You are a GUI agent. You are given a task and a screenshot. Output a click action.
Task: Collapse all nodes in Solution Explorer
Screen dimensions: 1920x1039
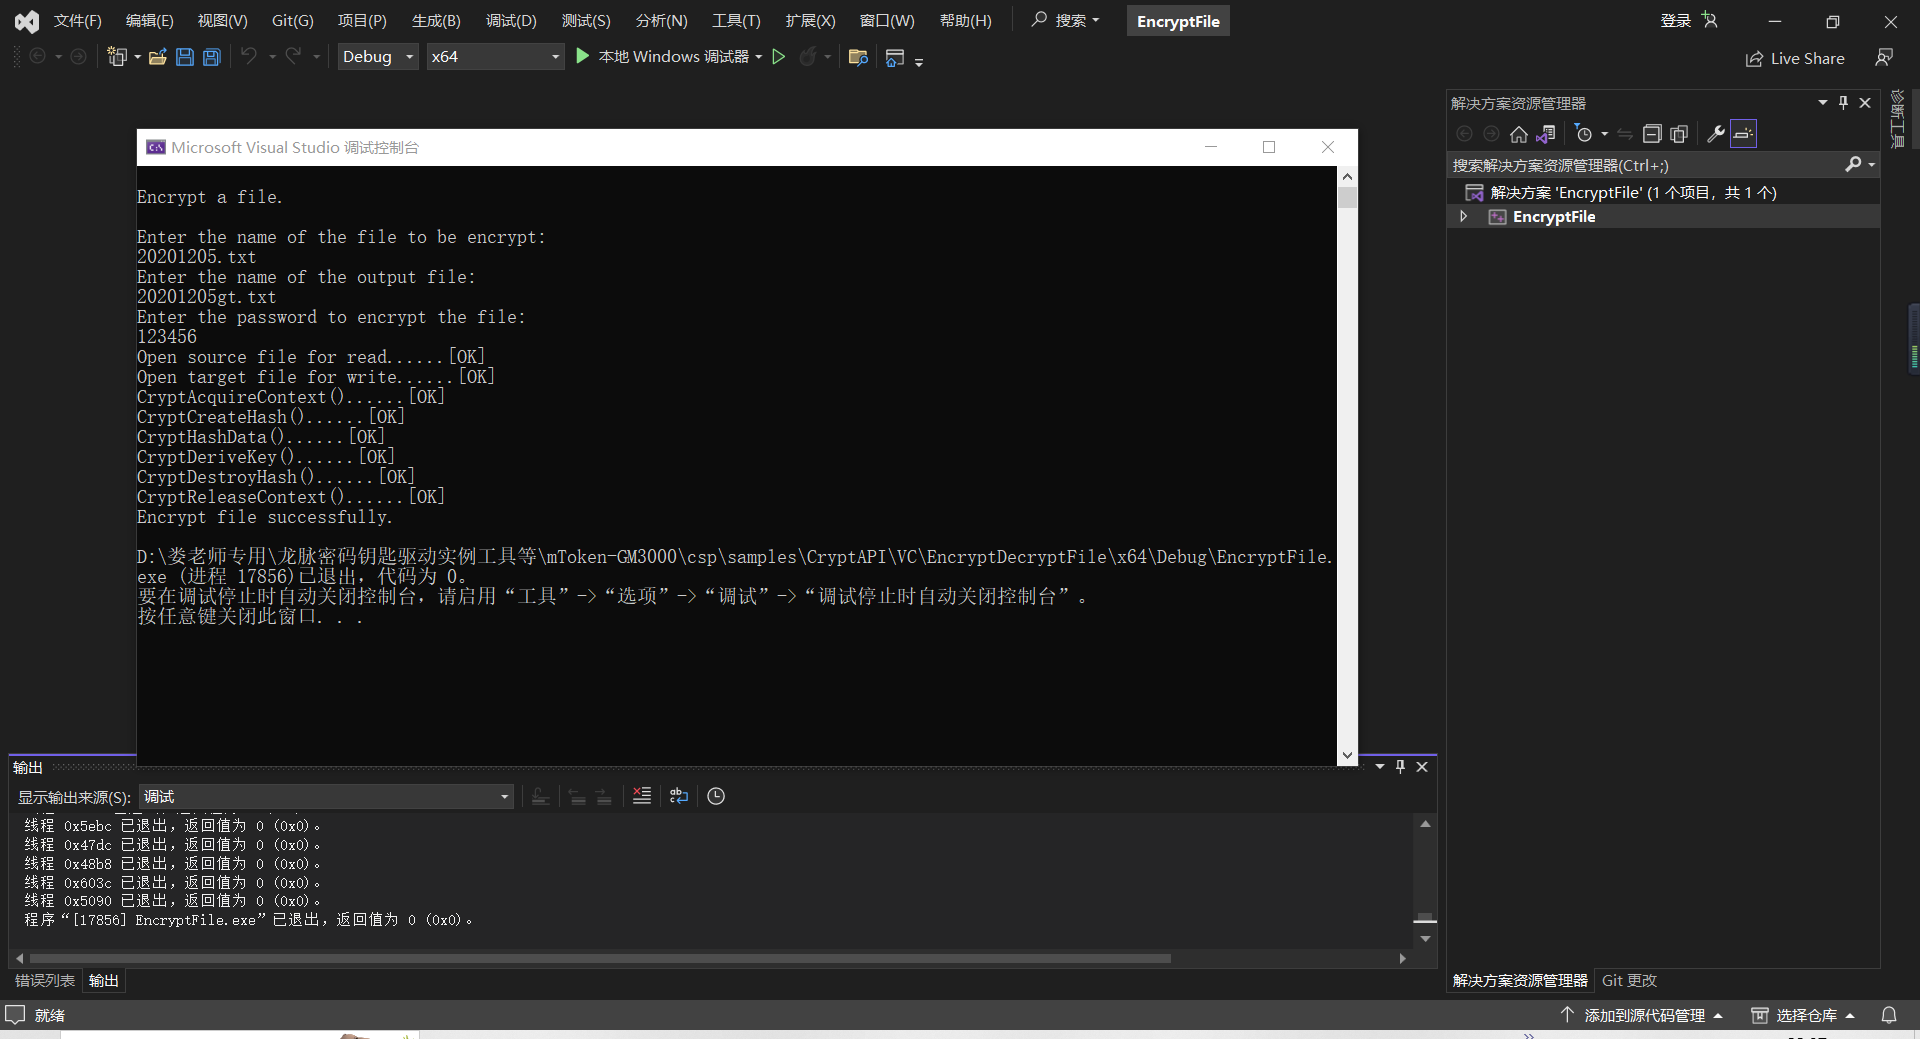pyautogui.click(x=1652, y=134)
